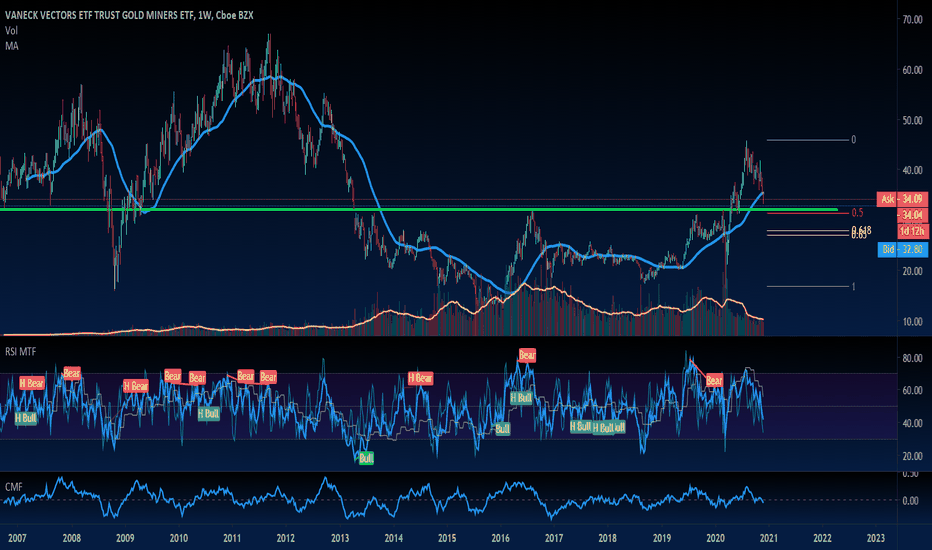Click the 80.00 value on the RSI axis
Image resolution: width=932 pixels, height=550 pixels.
(912, 358)
